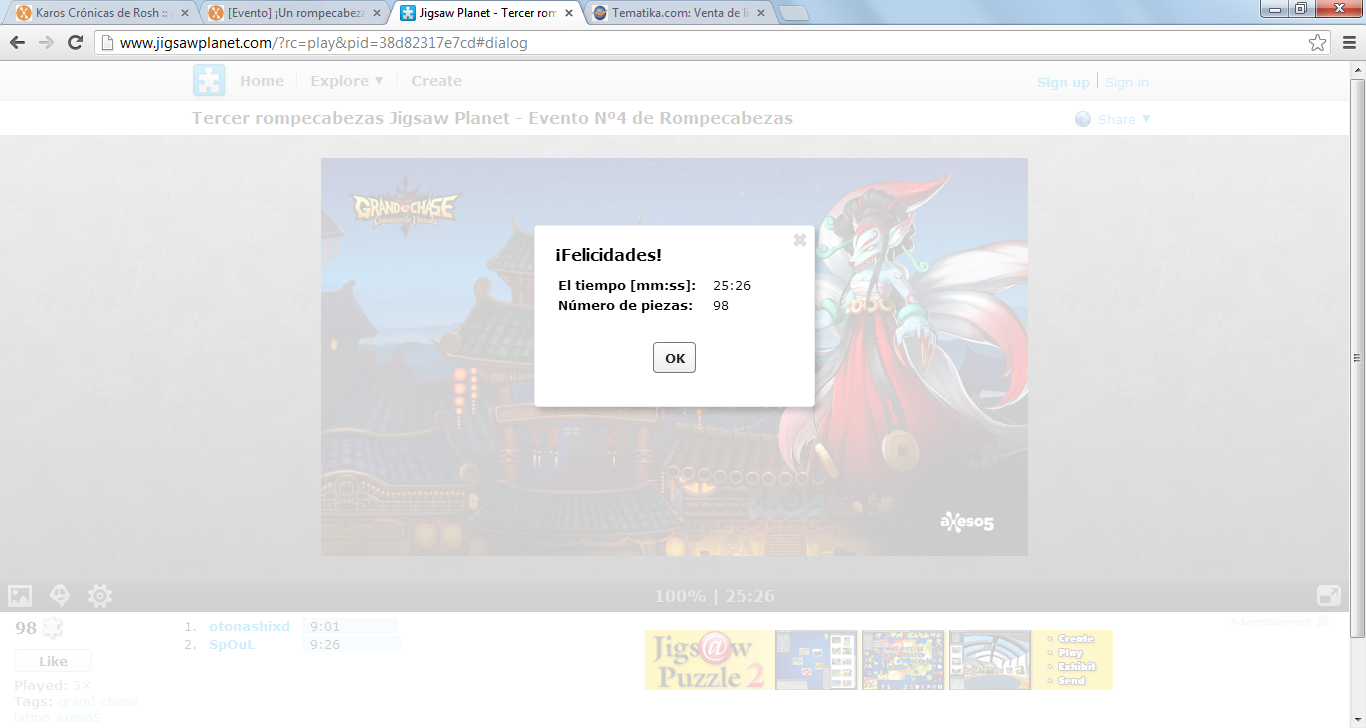Click the Sign up link

click(x=1063, y=82)
